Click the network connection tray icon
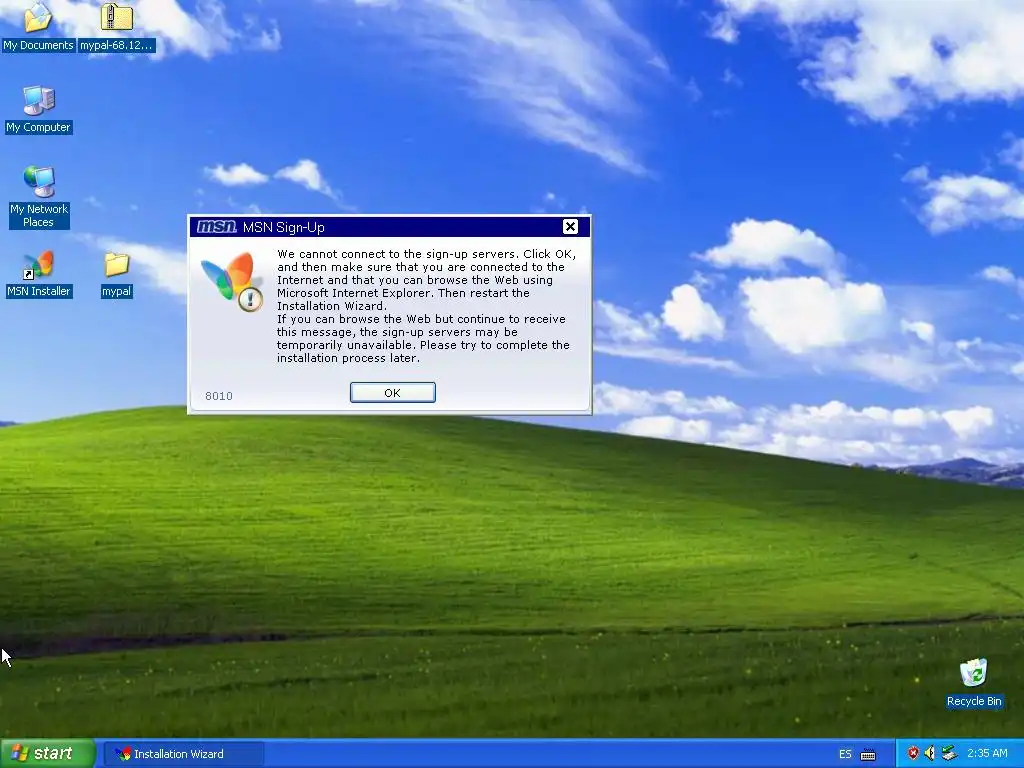 (949, 754)
